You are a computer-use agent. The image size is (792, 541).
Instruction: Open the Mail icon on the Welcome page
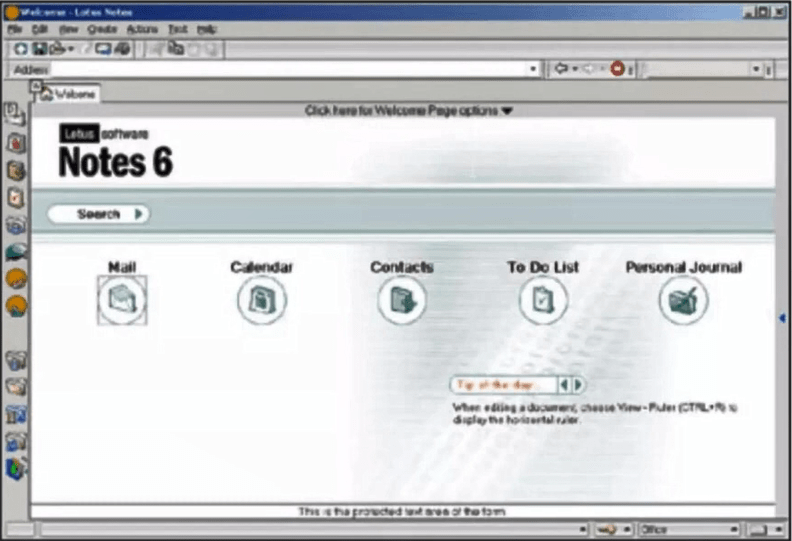[122, 300]
